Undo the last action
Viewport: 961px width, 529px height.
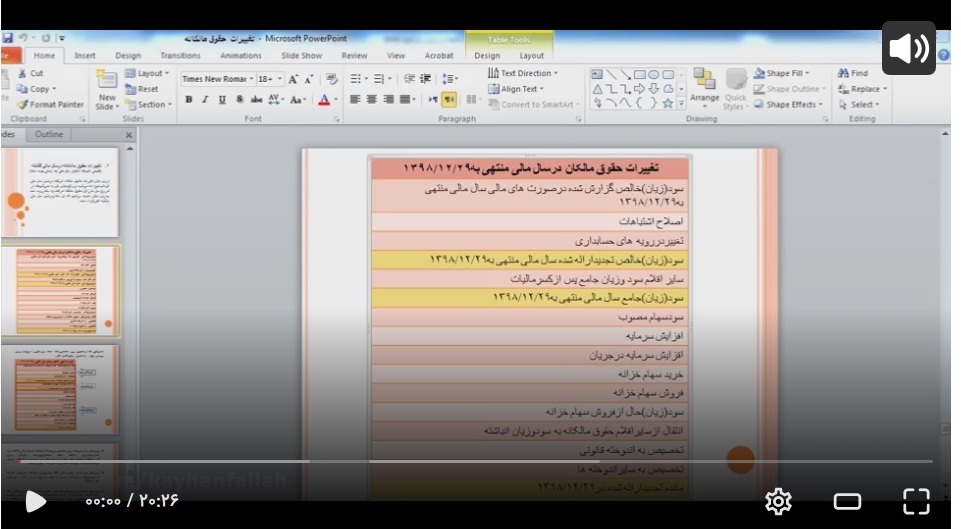tap(23, 39)
